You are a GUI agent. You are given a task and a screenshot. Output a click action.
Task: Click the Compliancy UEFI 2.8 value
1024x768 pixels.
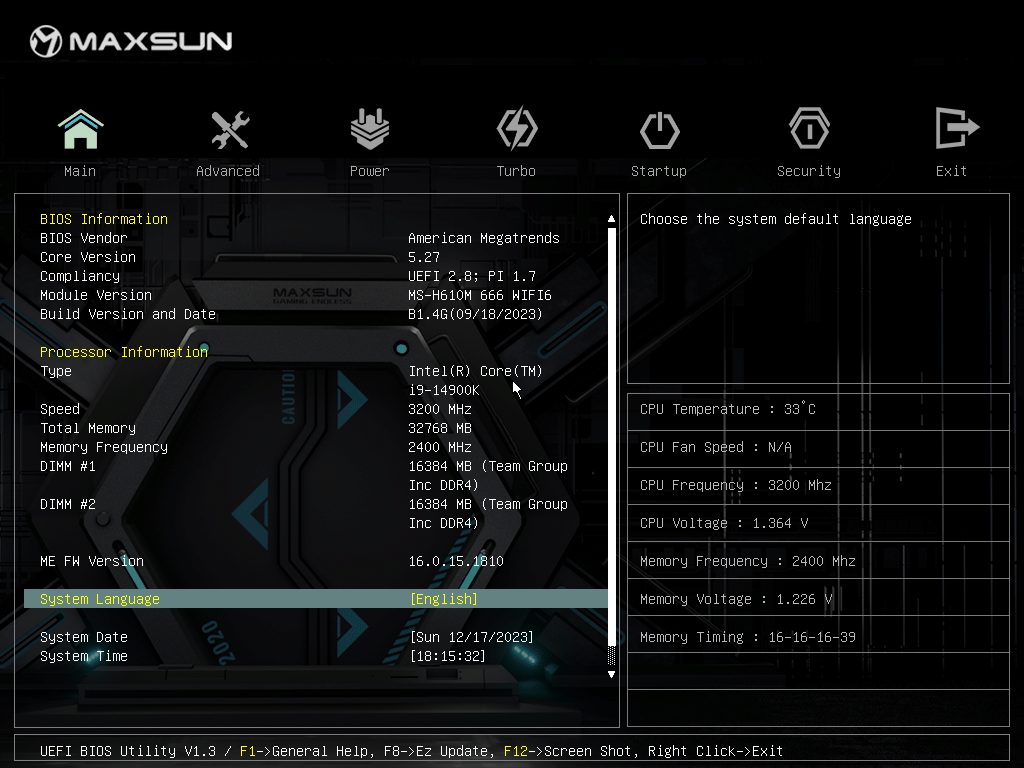pos(472,276)
